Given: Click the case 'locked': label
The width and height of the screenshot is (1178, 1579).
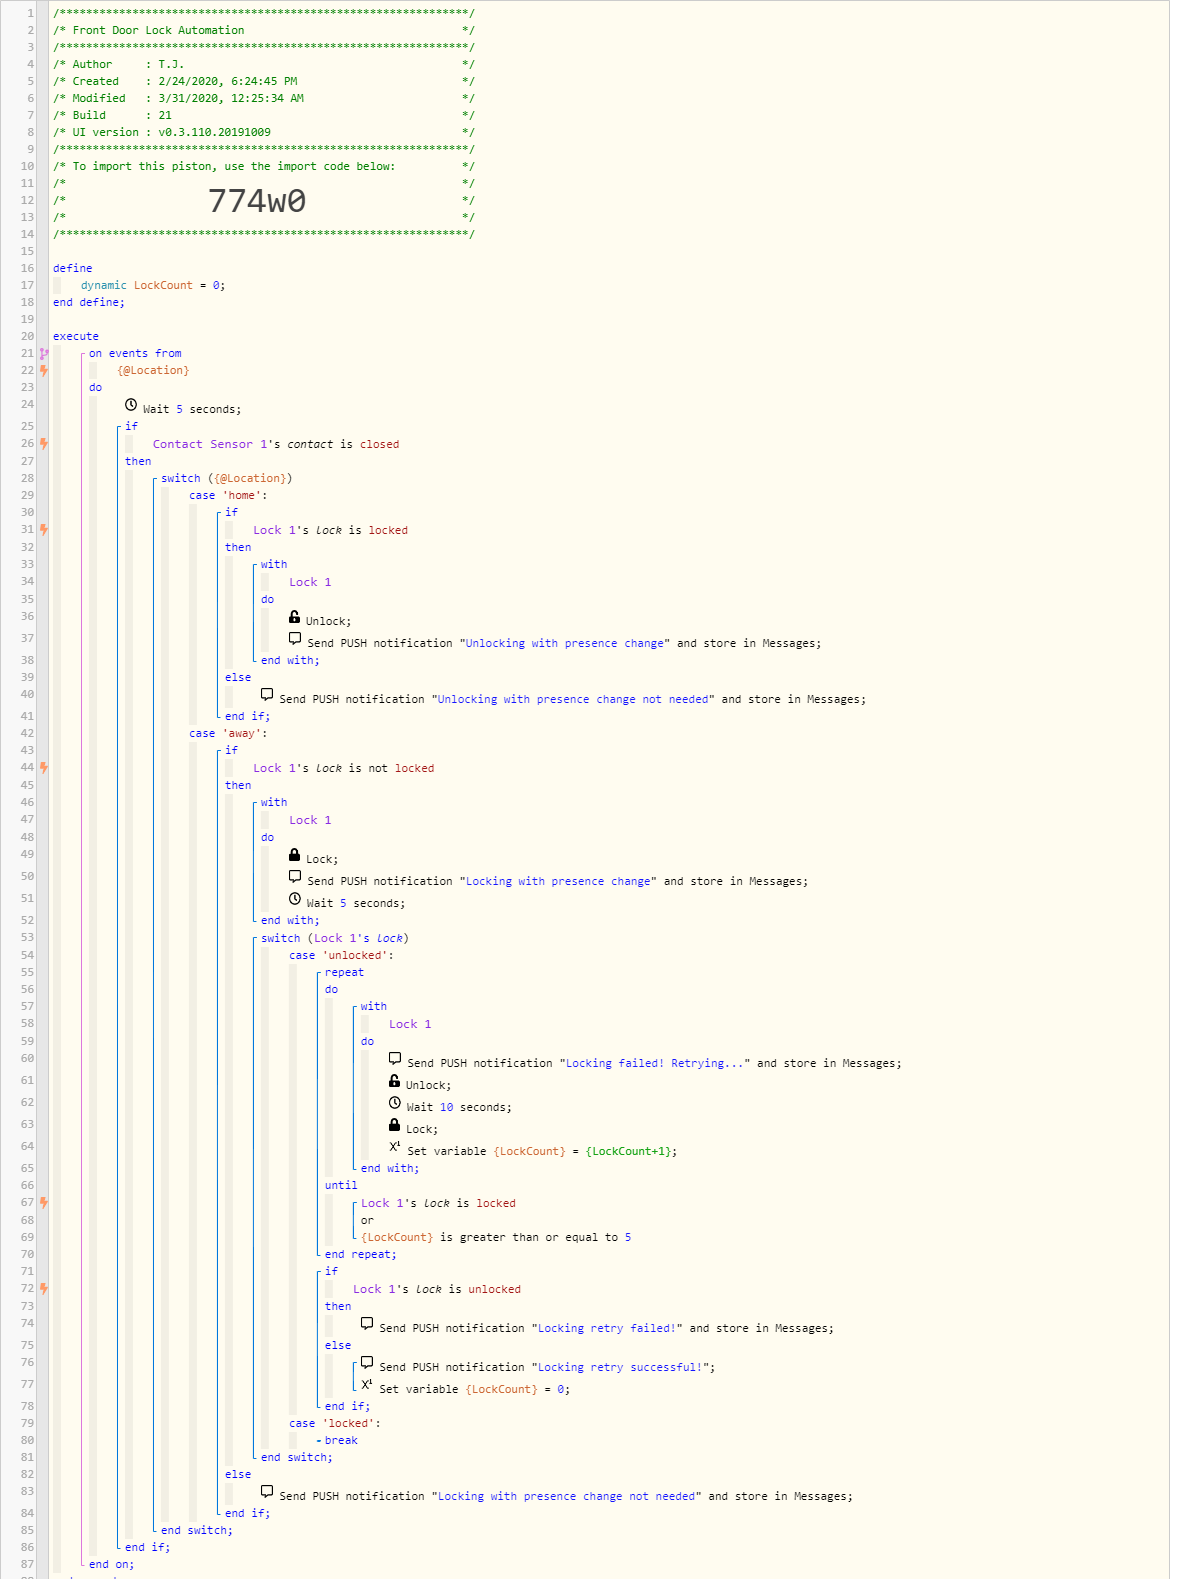Looking at the screenshot, I should click(x=335, y=1423).
